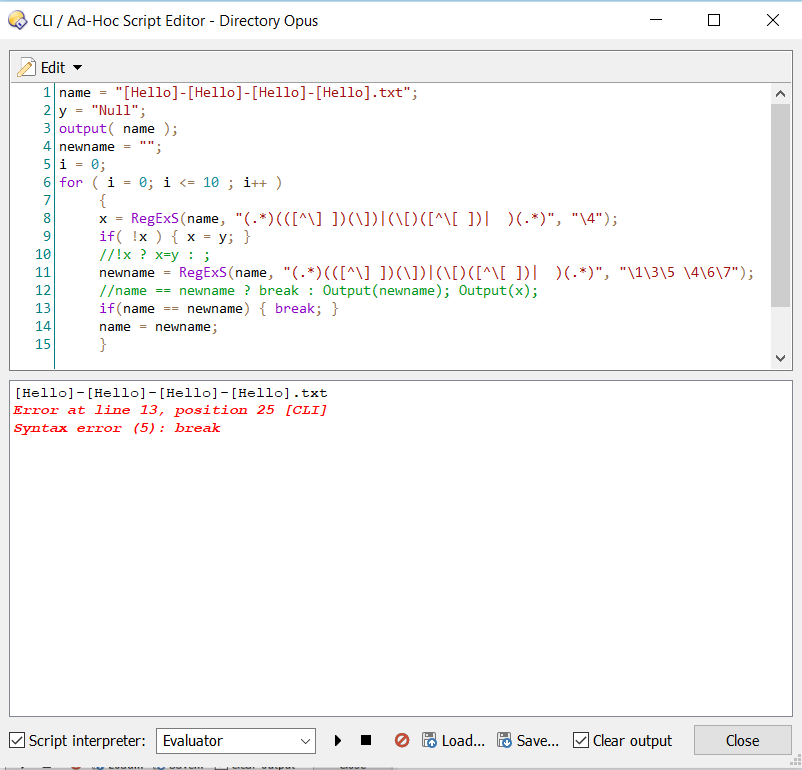This screenshot has height=770, width=802.
Task: Click the red clear/cancel icon
Action: click(402, 741)
